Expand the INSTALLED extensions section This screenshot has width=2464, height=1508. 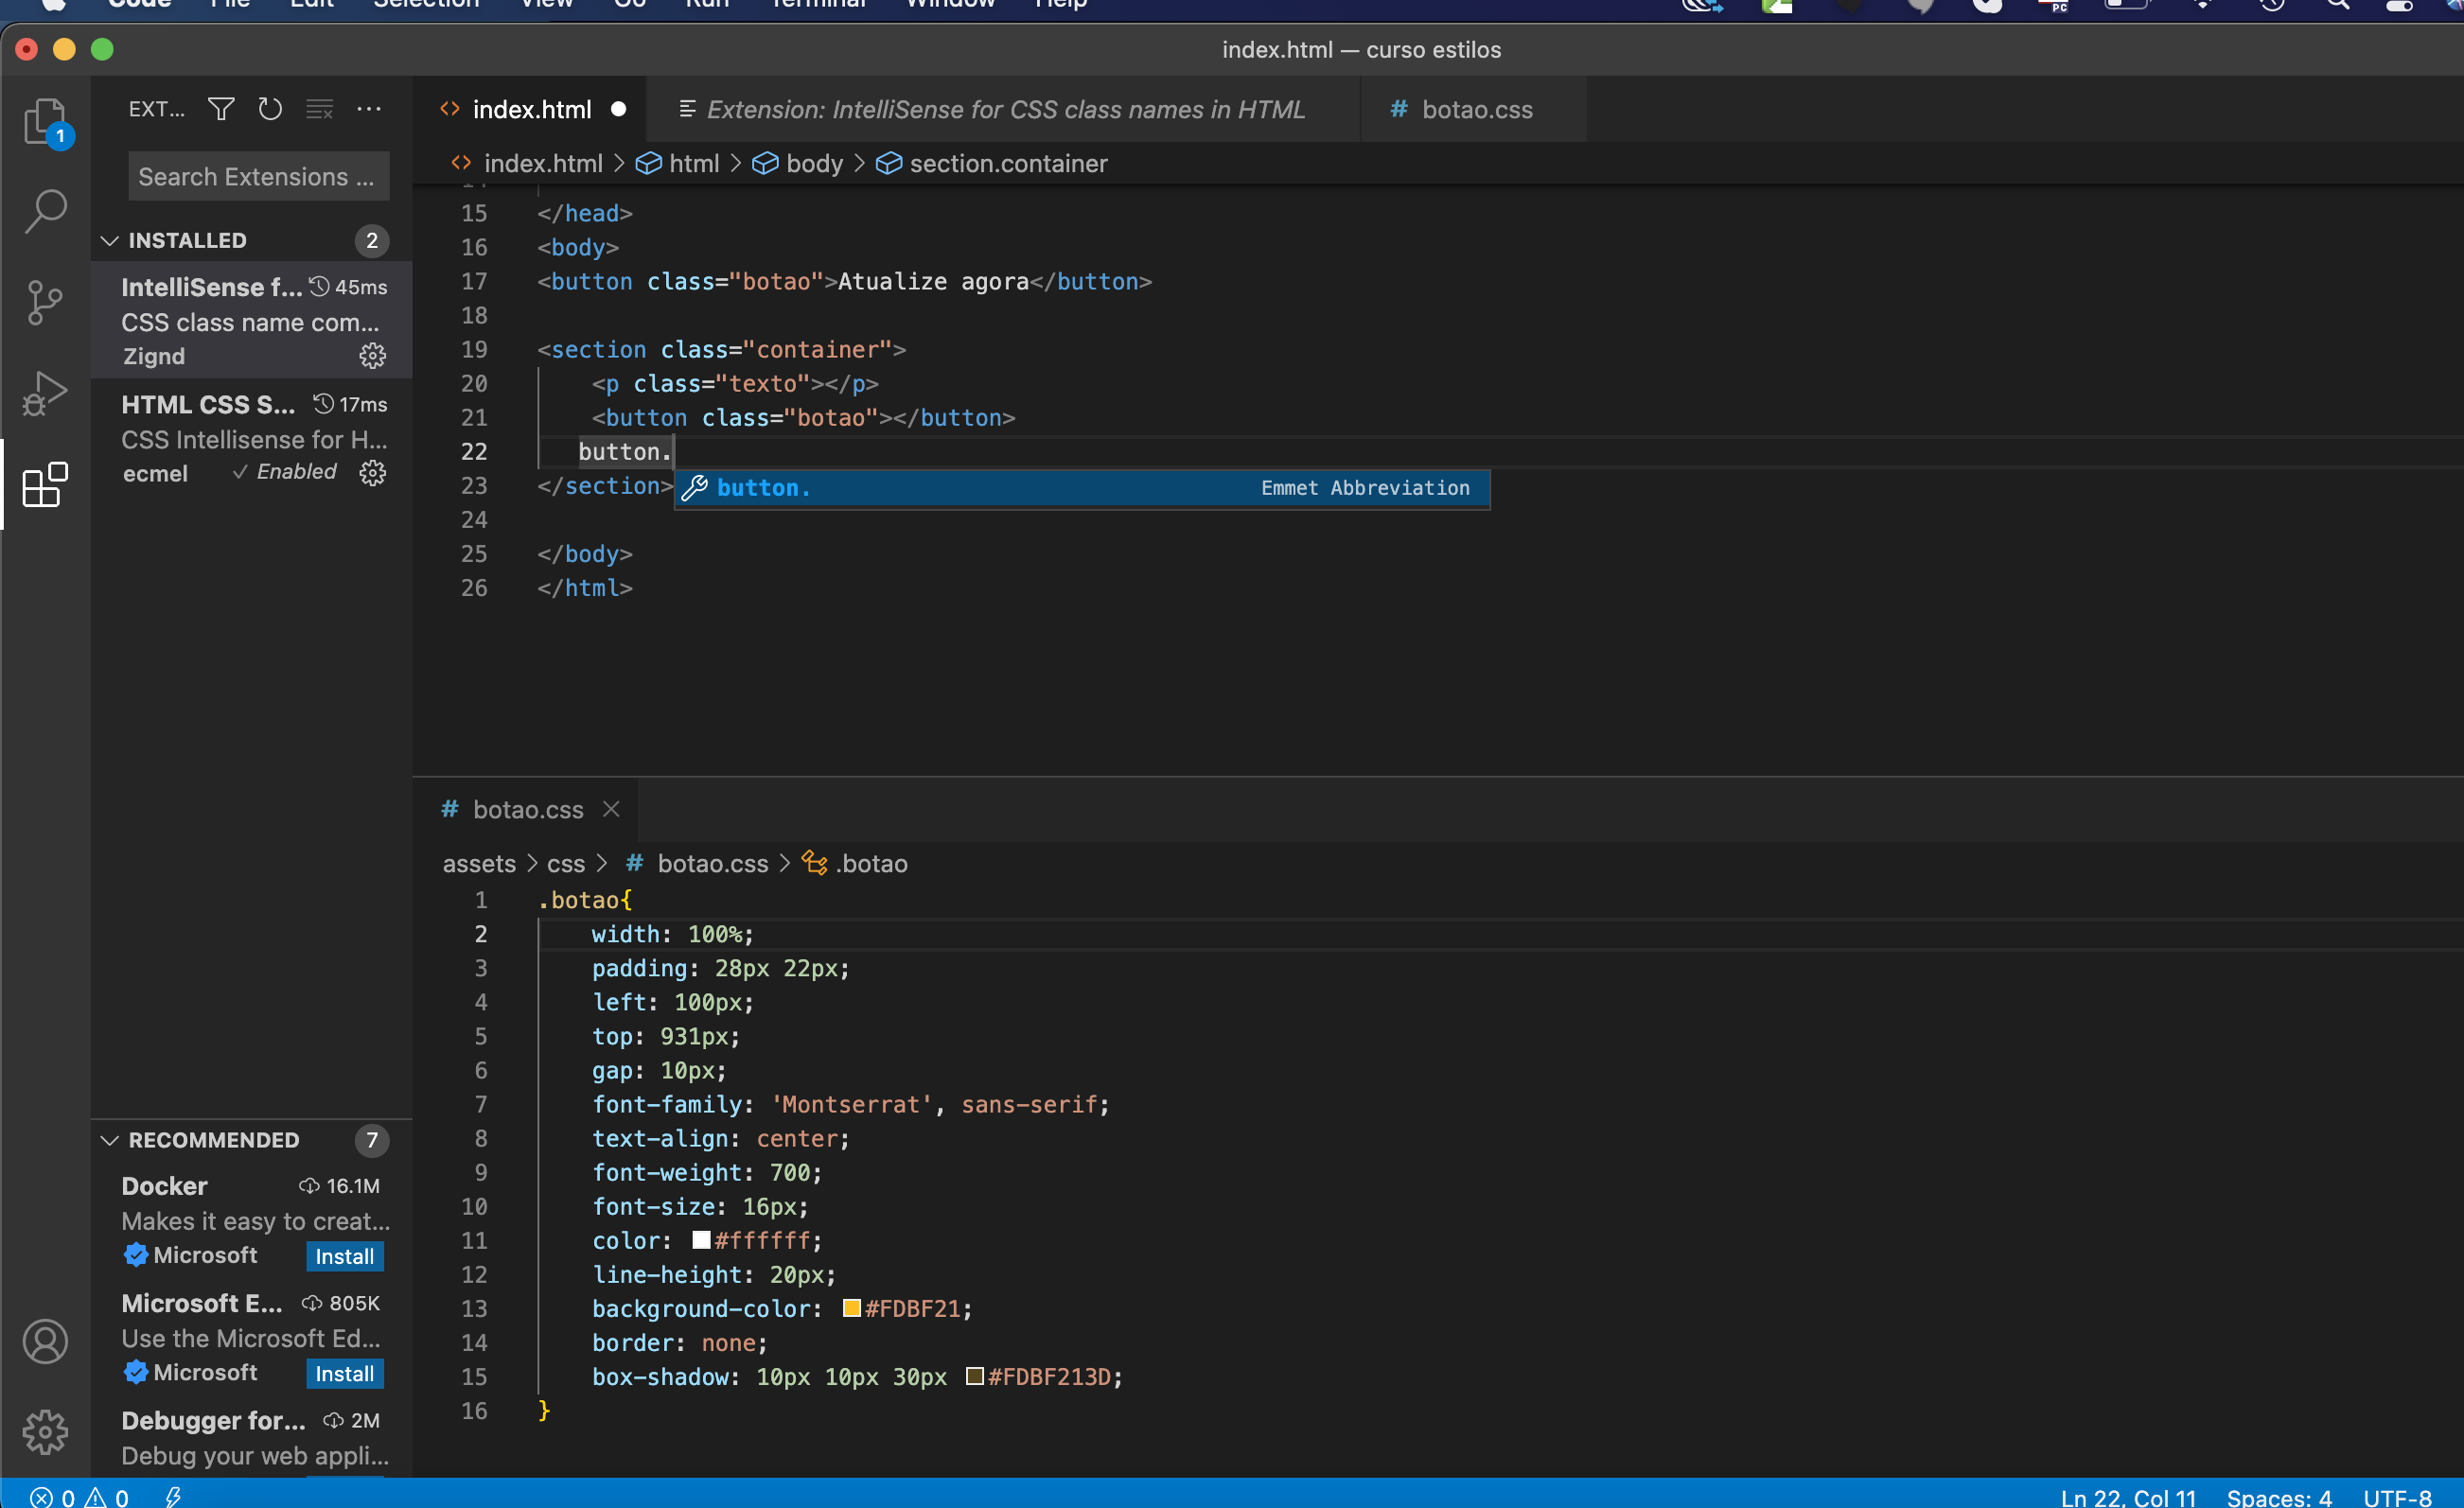point(186,239)
